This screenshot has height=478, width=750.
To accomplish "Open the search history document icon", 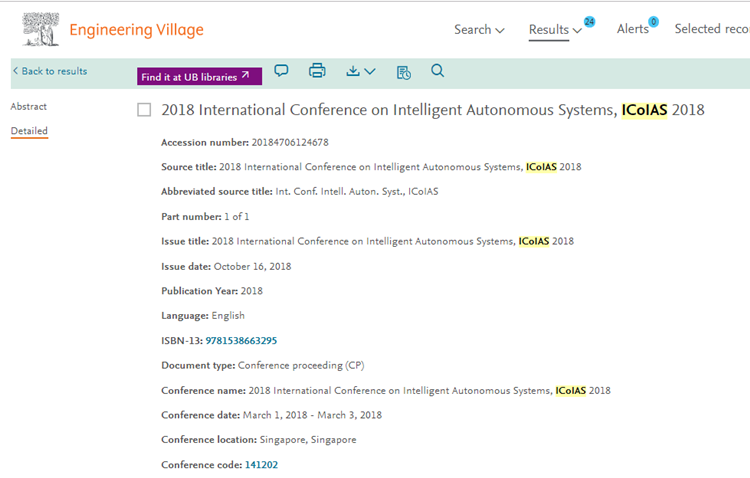I will point(403,72).
